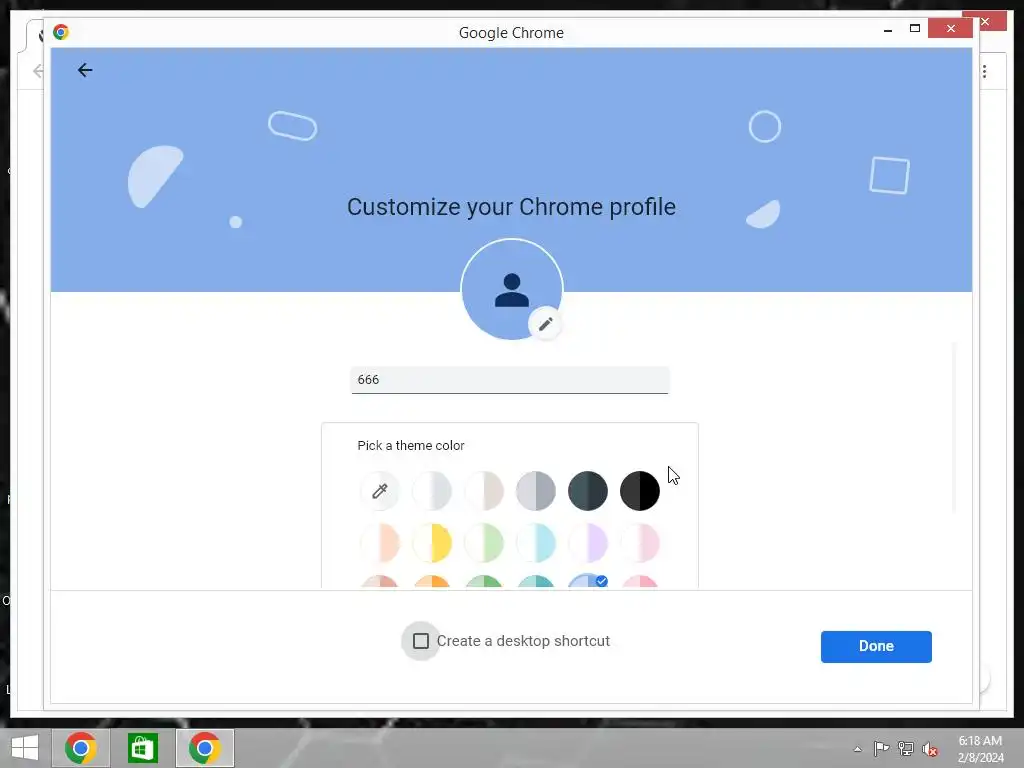Open the Windows Start button
Image resolution: width=1024 pixels, height=768 pixels.
point(25,748)
